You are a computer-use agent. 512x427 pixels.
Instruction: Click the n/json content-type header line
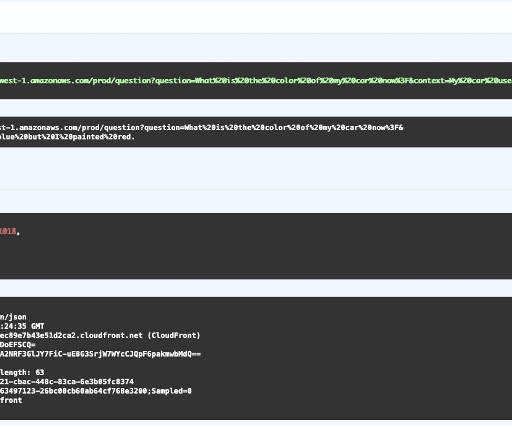[13, 317]
